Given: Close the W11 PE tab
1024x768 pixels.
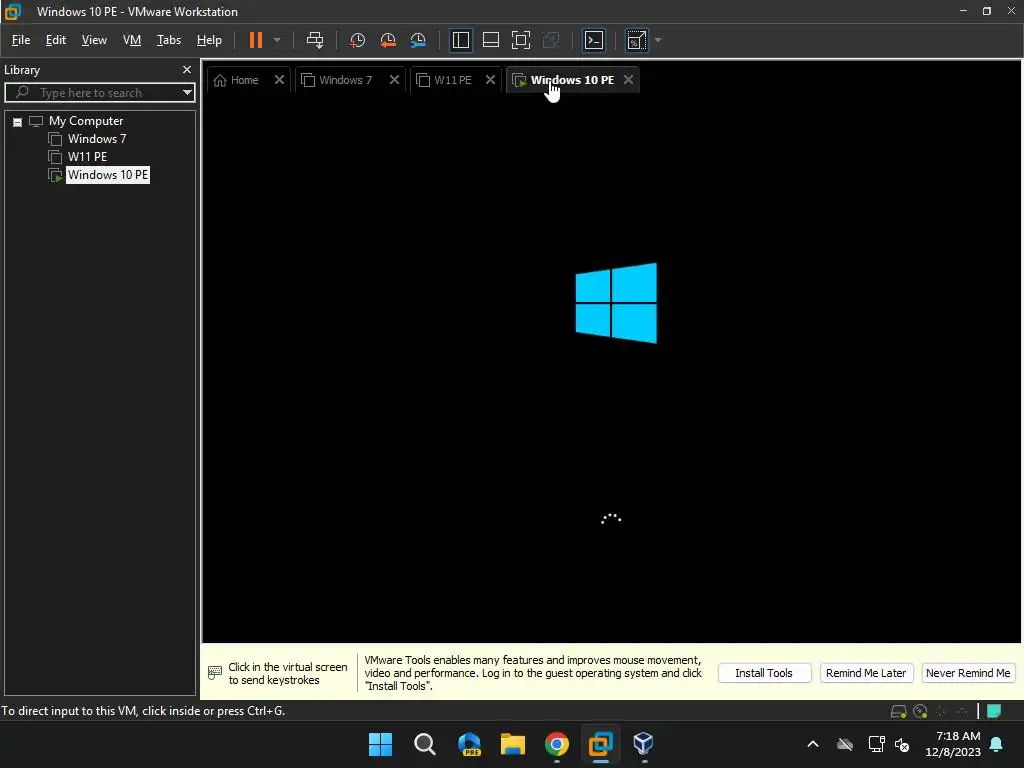Looking at the screenshot, I should (490, 80).
